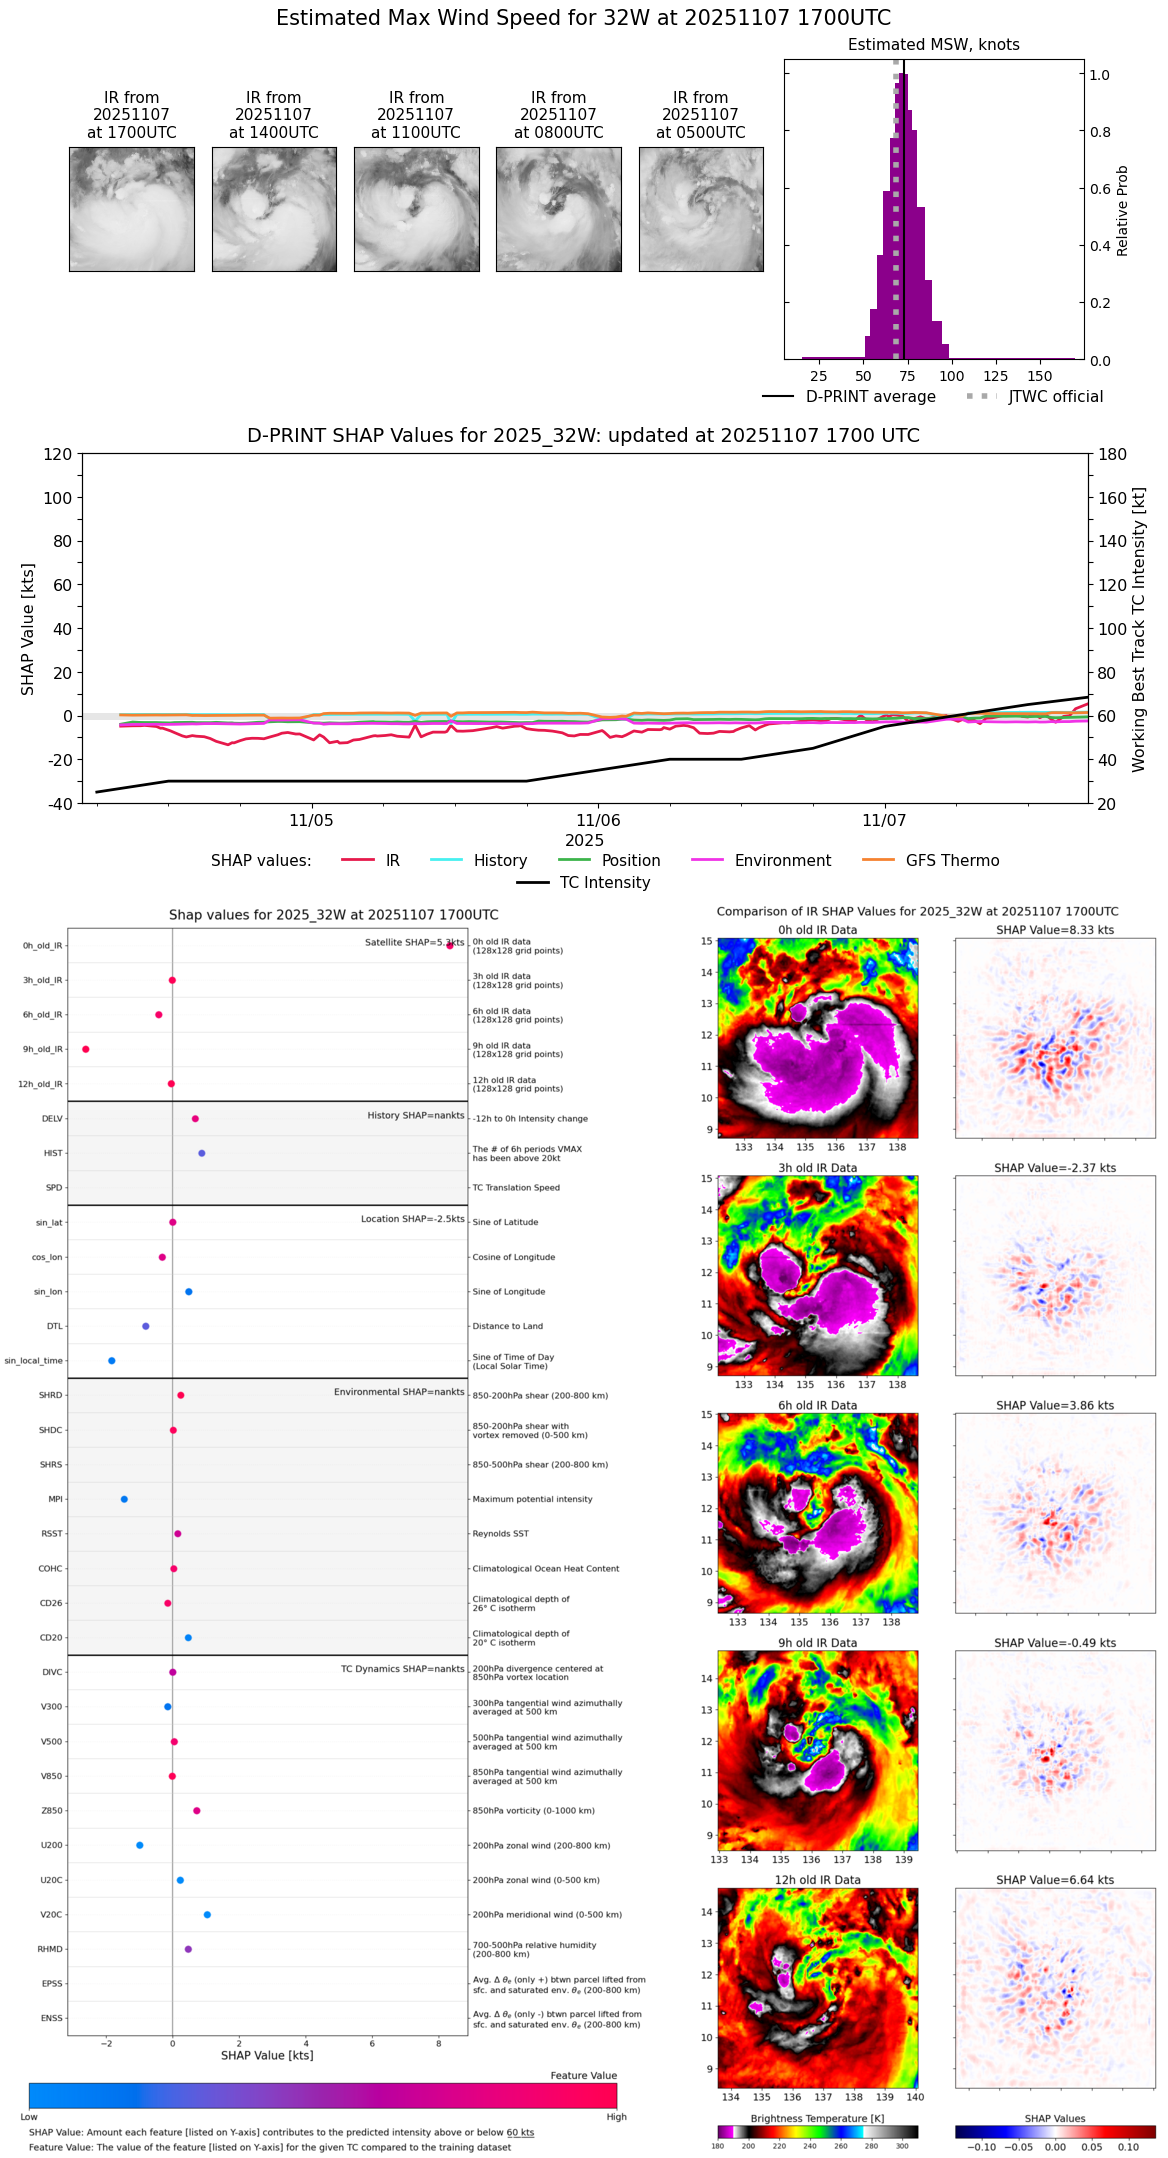The image size is (1168, 2158).
Task: Click the 9h_old_IR SHAP data point
Action: (x=86, y=1049)
